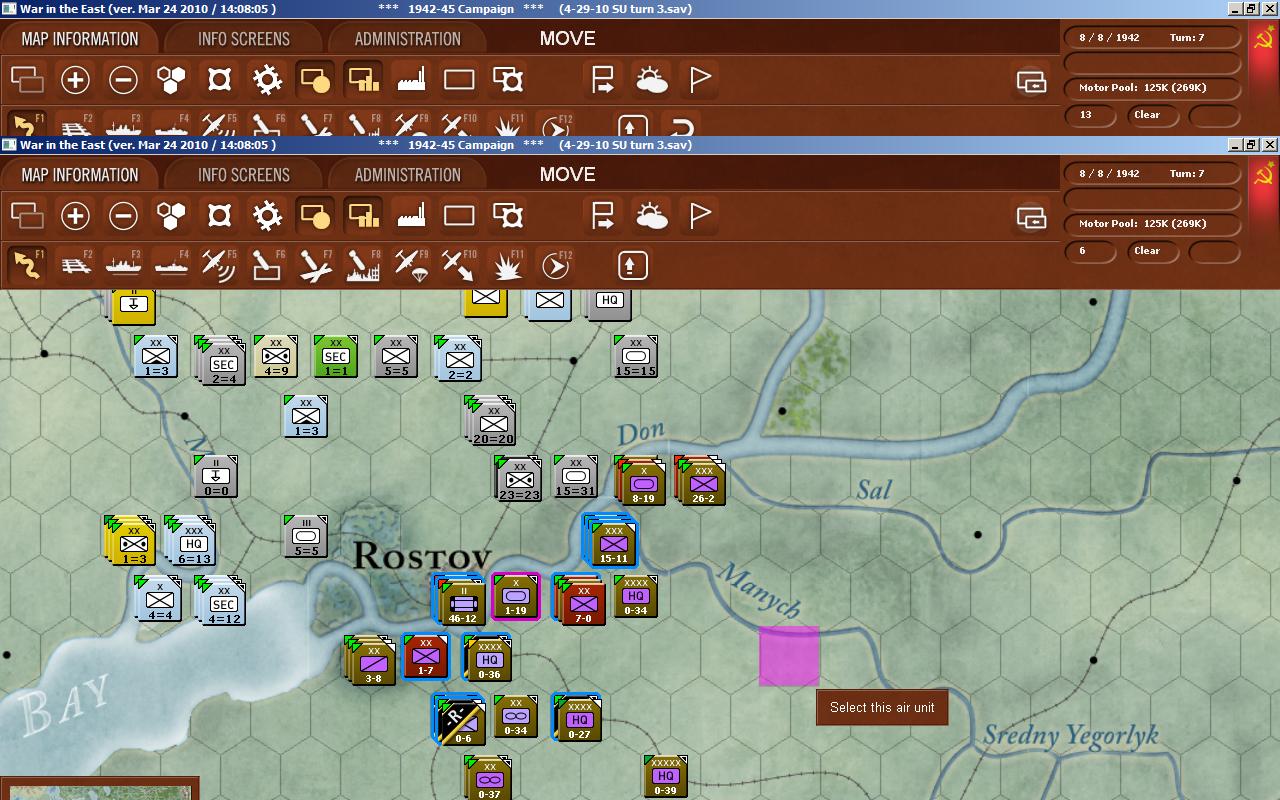Select the 7-0 division unit stack
The width and height of the screenshot is (1280, 800).
[x=581, y=600]
